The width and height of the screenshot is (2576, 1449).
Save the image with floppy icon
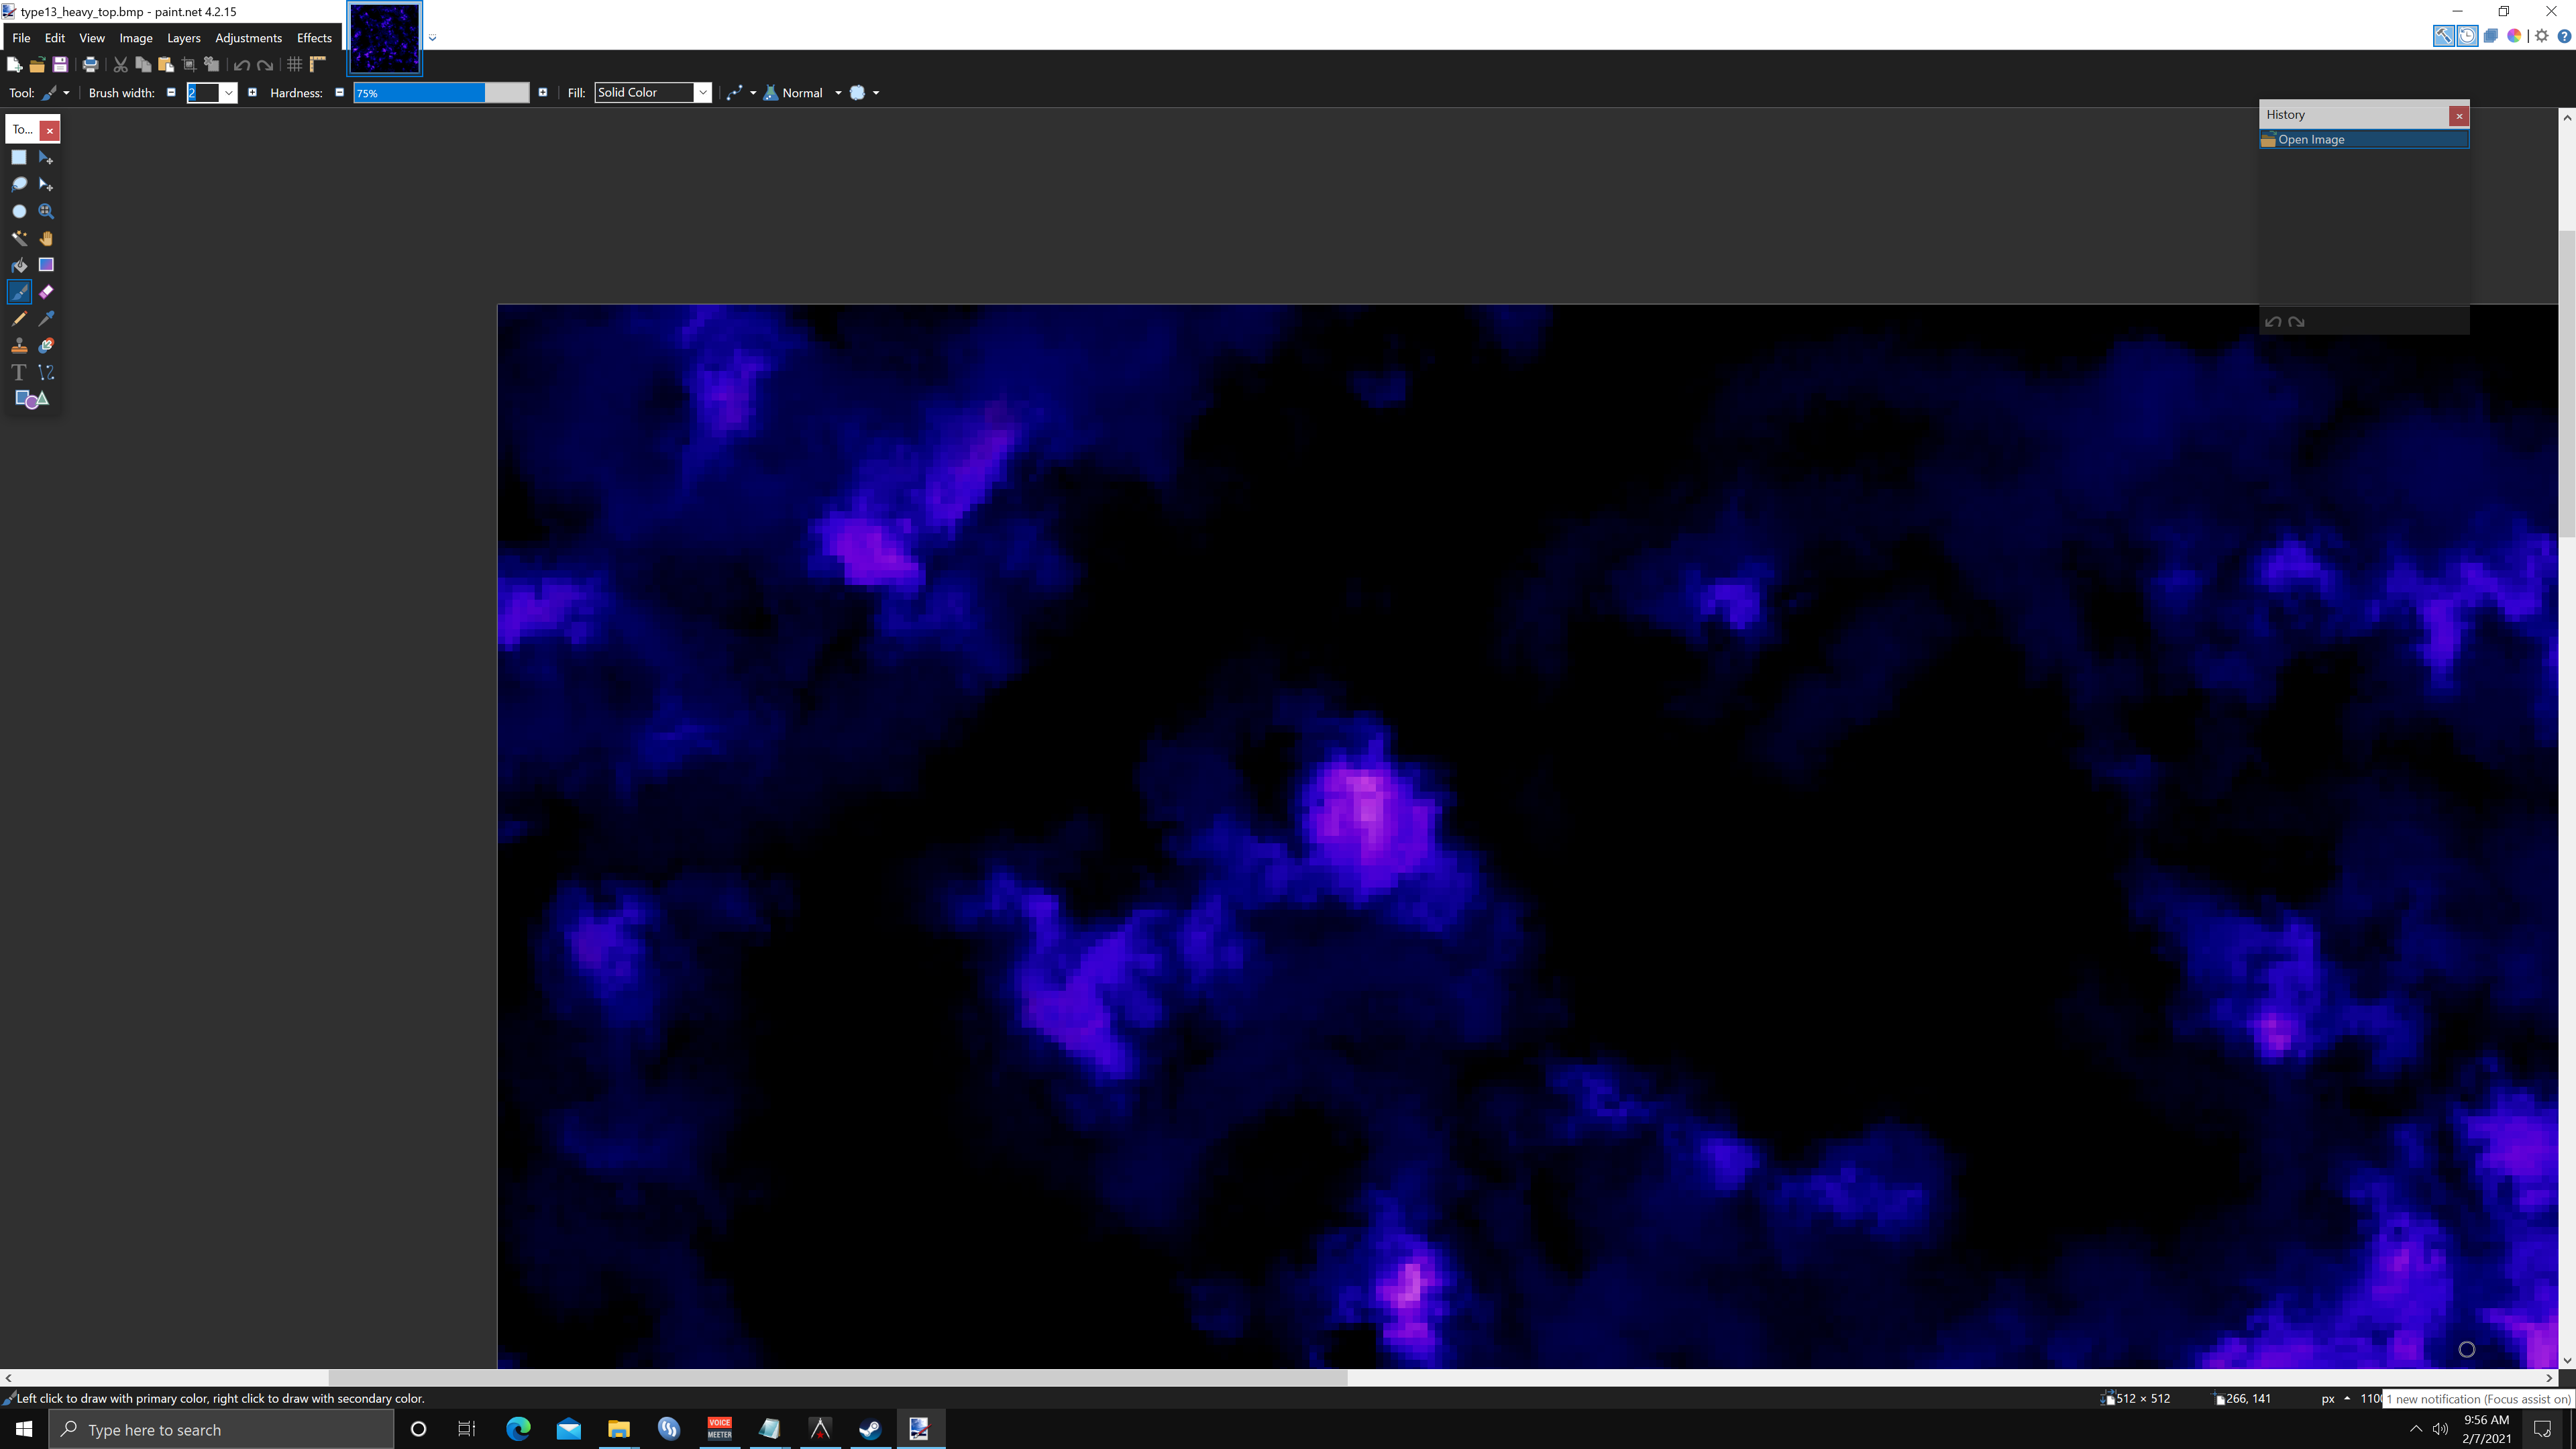[x=60, y=65]
